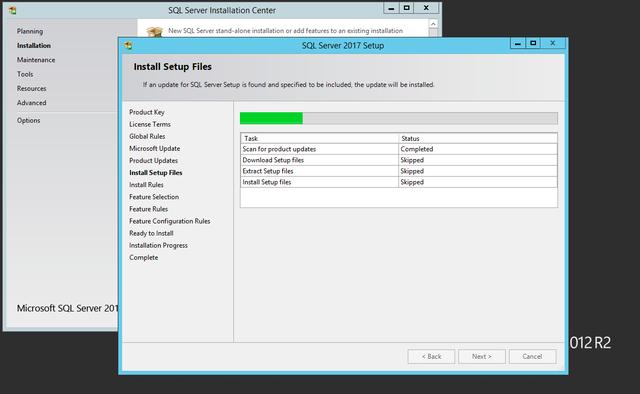Select Advanced in Installation Center sidebar
Viewport: 640px width, 394px height.
pos(31,102)
